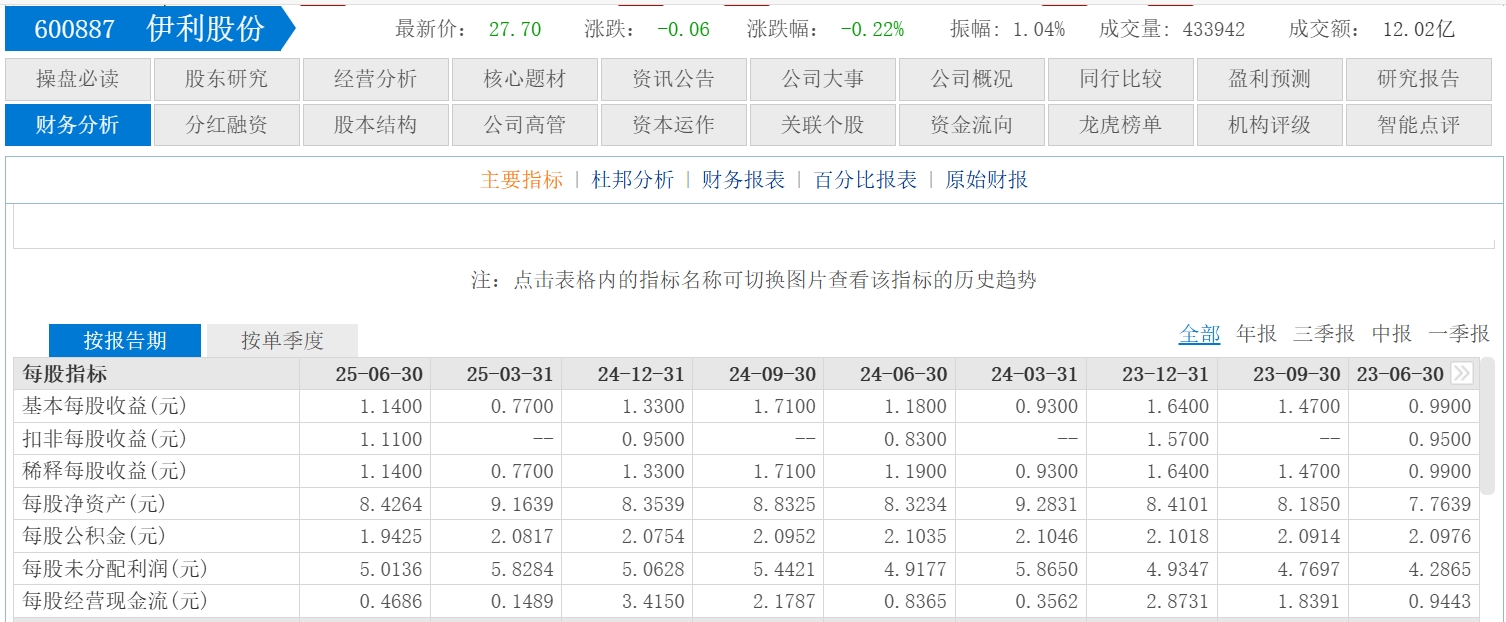
Task: Filter reports by 一季报
Action: point(1459,334)
